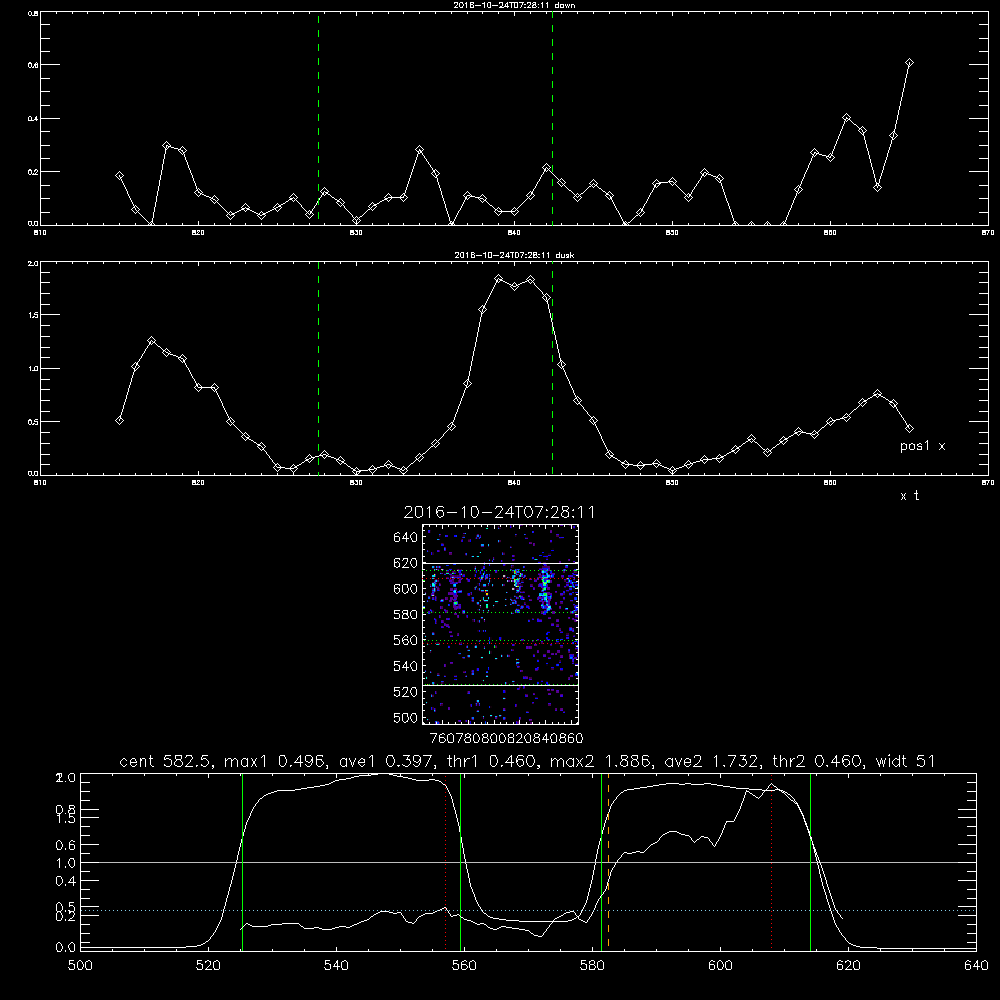Screen dimensions: 1000x1000
Task: Click the white horizontal line at 620 in the spectrogram
Action: pos(501,563)
